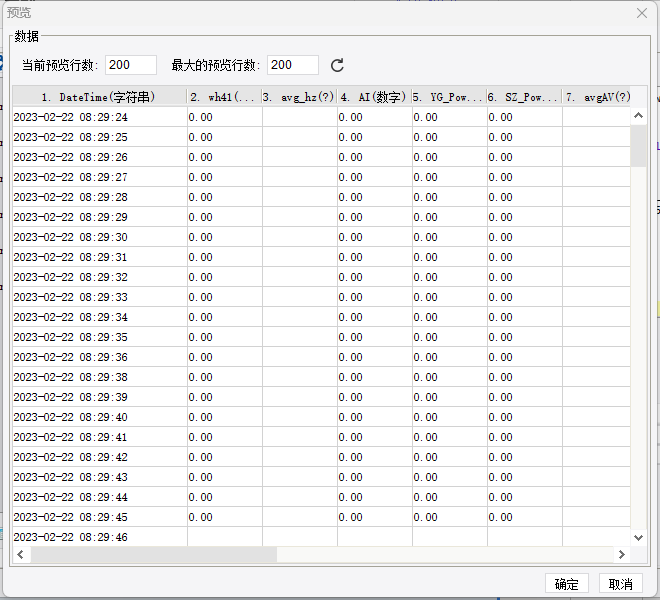Click cell 2023-02-22 08:29:33

tap(100, 297)
